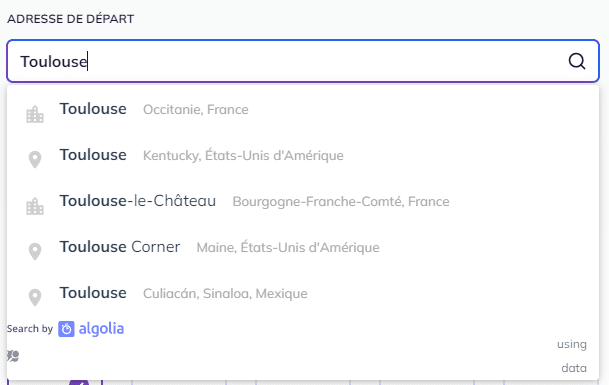This screenshot has width=609, height=385.
Task: Click the blue Algolia stopwatch logo icon
Action: click(66, 329)
